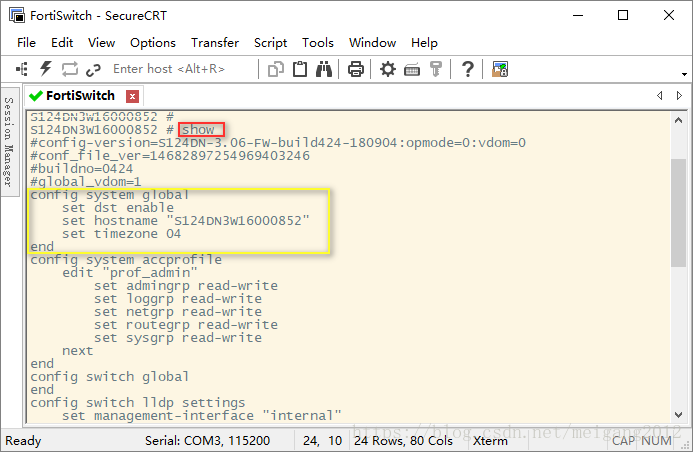Viewport: 693px width, 452px height.
Task: Open the toolbar overflow options arrow
Action: (684, 74)
